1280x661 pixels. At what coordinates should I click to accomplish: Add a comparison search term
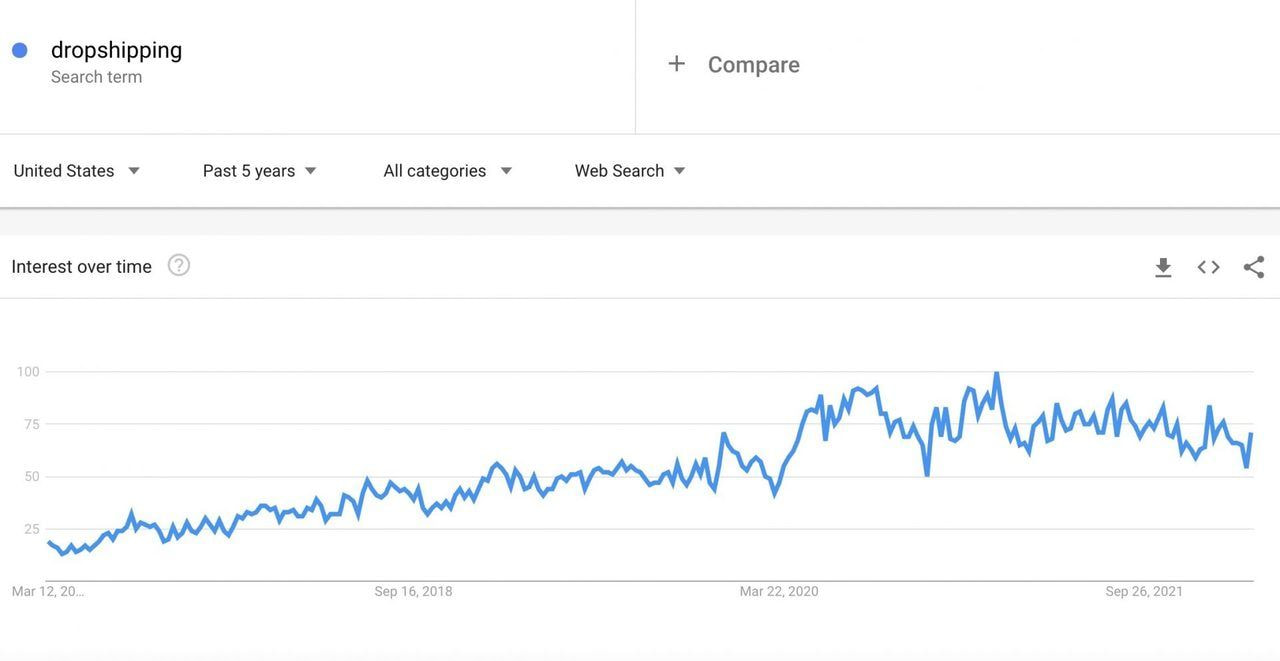click(x=735, y=63)
